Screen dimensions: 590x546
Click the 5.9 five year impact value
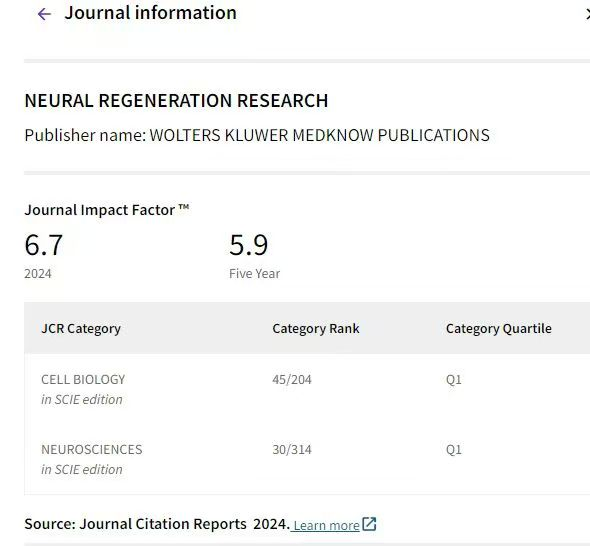248,245
